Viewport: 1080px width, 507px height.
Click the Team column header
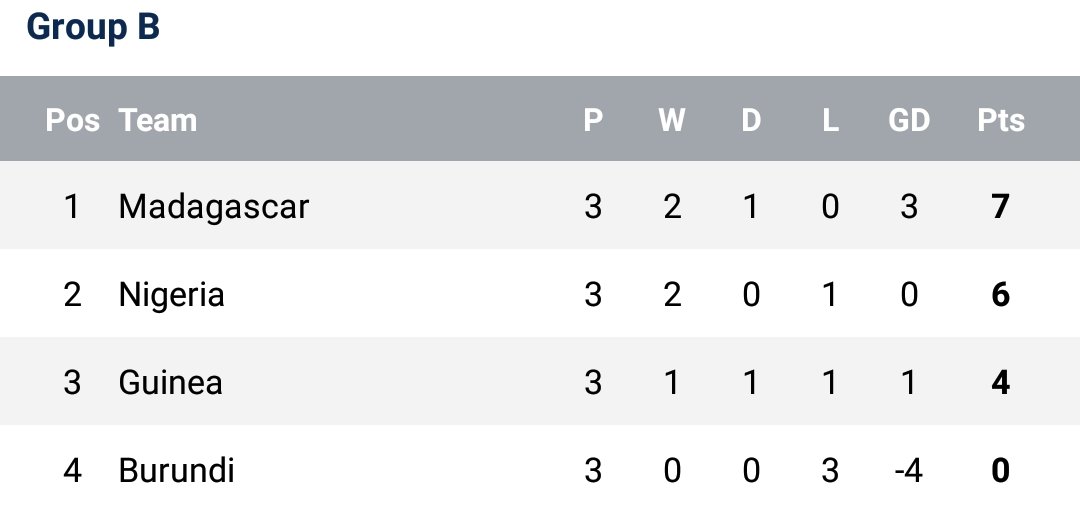click(158, 121)
